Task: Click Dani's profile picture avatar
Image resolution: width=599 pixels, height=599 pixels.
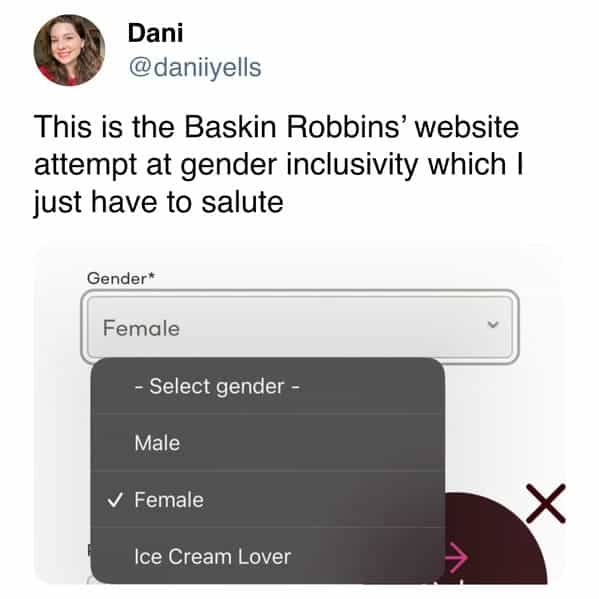Action: (69, 50)
